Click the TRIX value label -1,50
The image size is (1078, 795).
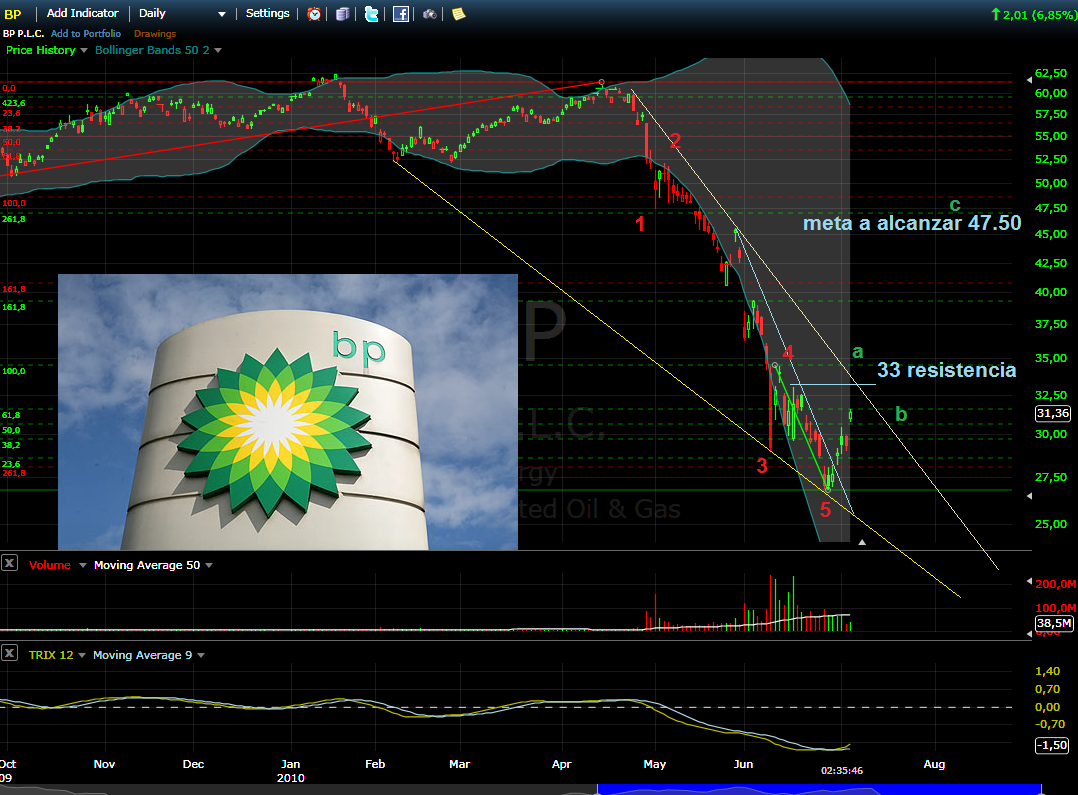[x=1052, y=745]
